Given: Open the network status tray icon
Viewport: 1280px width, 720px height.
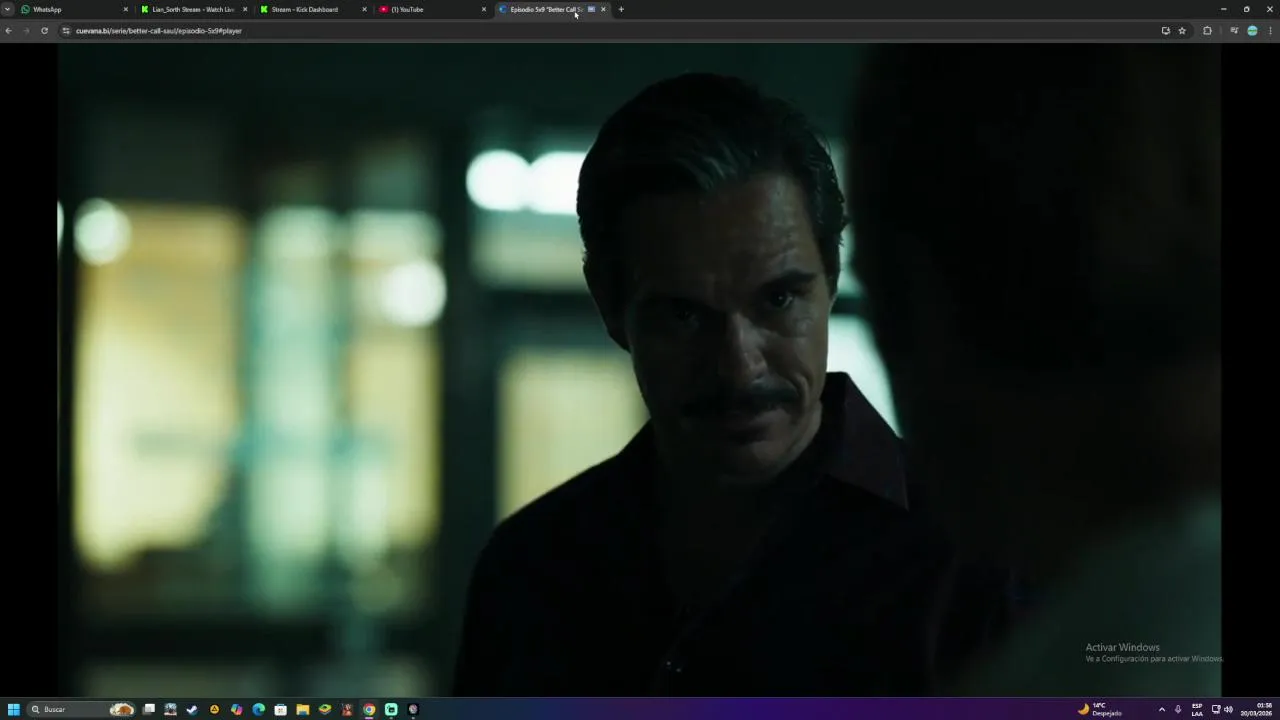Looking at the screenshot, I should (1216, 709).
